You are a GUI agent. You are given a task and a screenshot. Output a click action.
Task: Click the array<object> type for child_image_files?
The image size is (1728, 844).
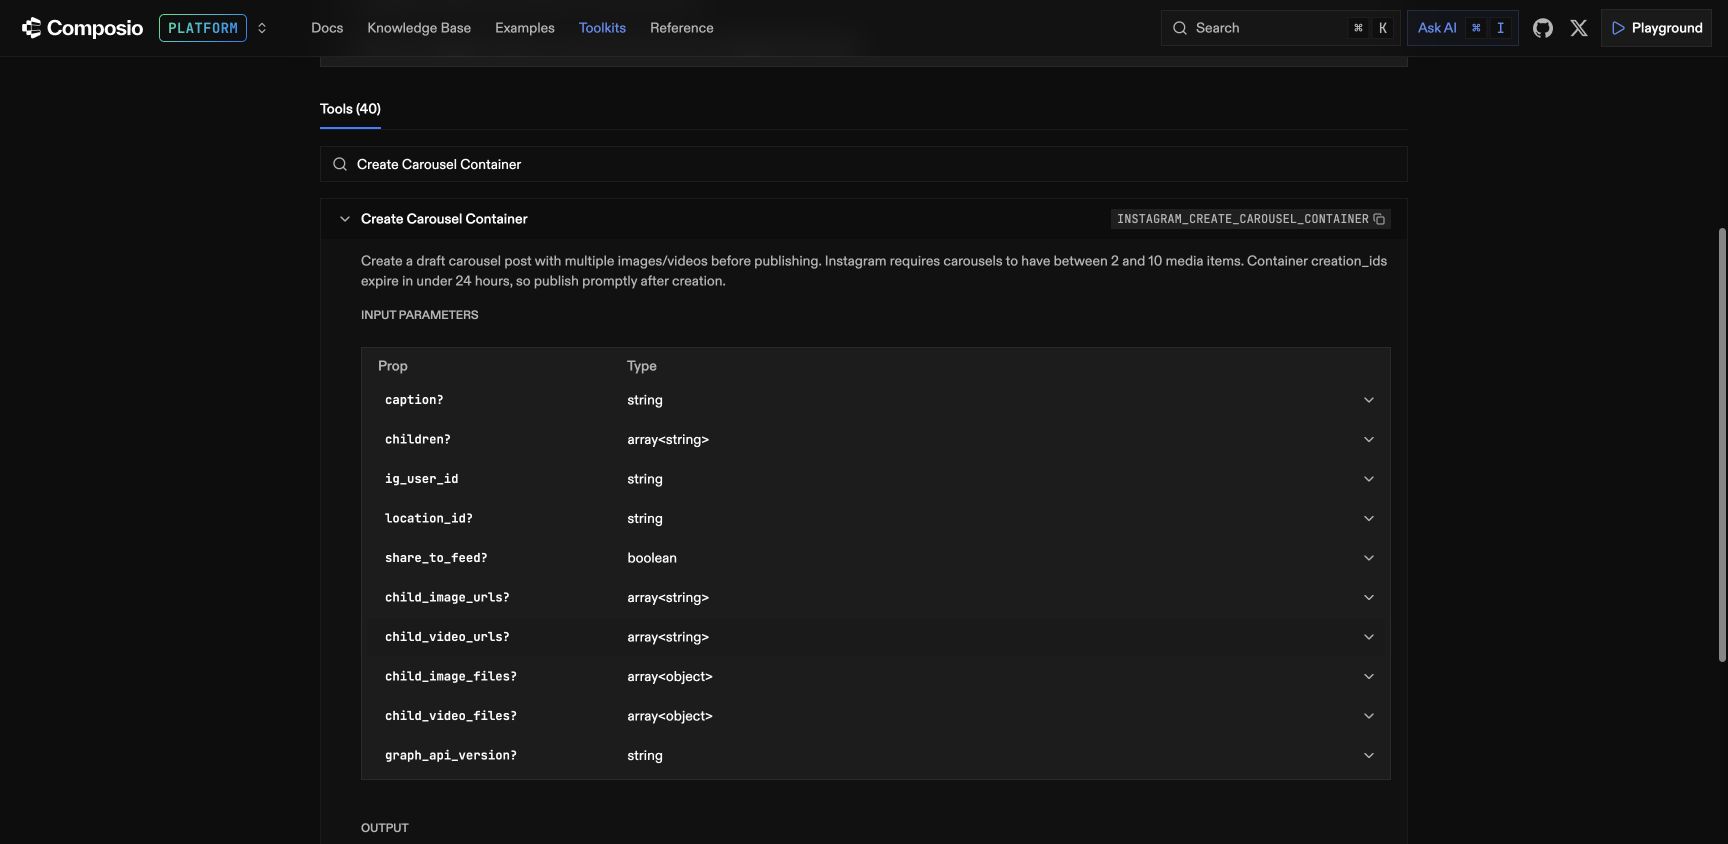pos(670,677)
